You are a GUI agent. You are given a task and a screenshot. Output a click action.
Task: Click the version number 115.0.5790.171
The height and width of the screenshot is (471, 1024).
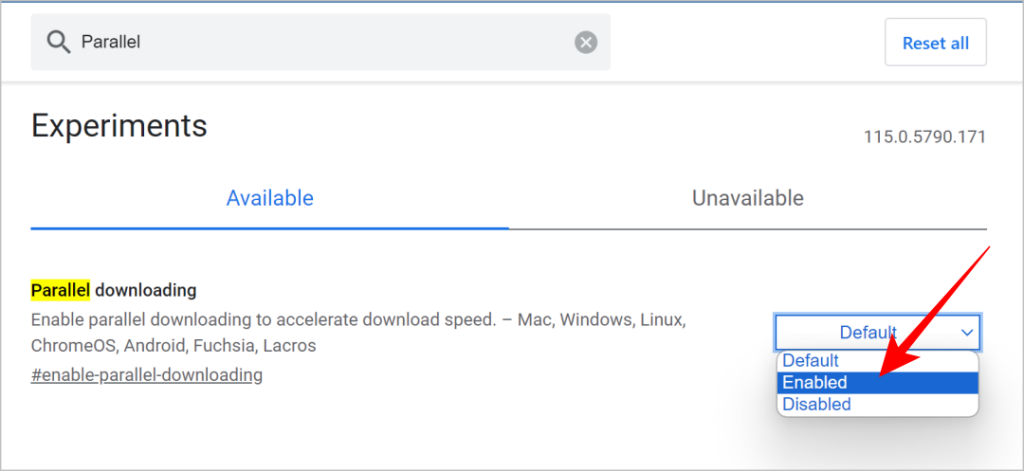coord(925,137)
